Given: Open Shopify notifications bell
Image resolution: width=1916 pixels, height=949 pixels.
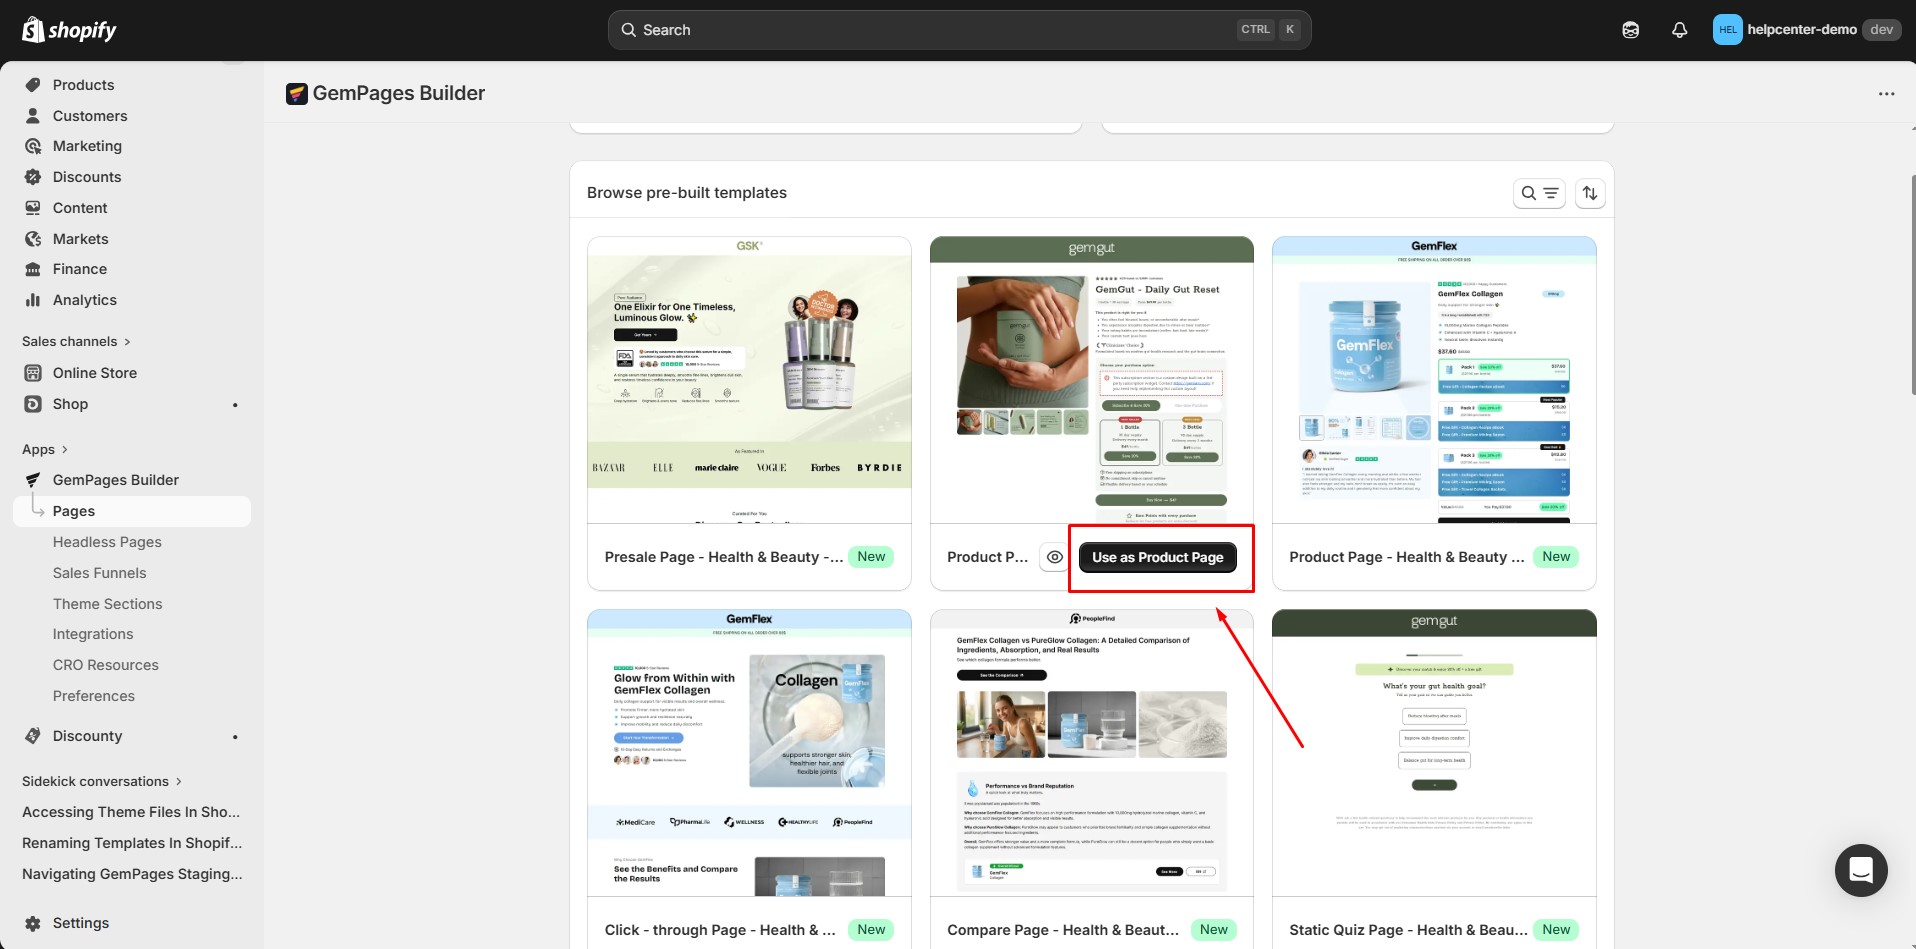Looking at the screenshot, I should point(1678,29).
